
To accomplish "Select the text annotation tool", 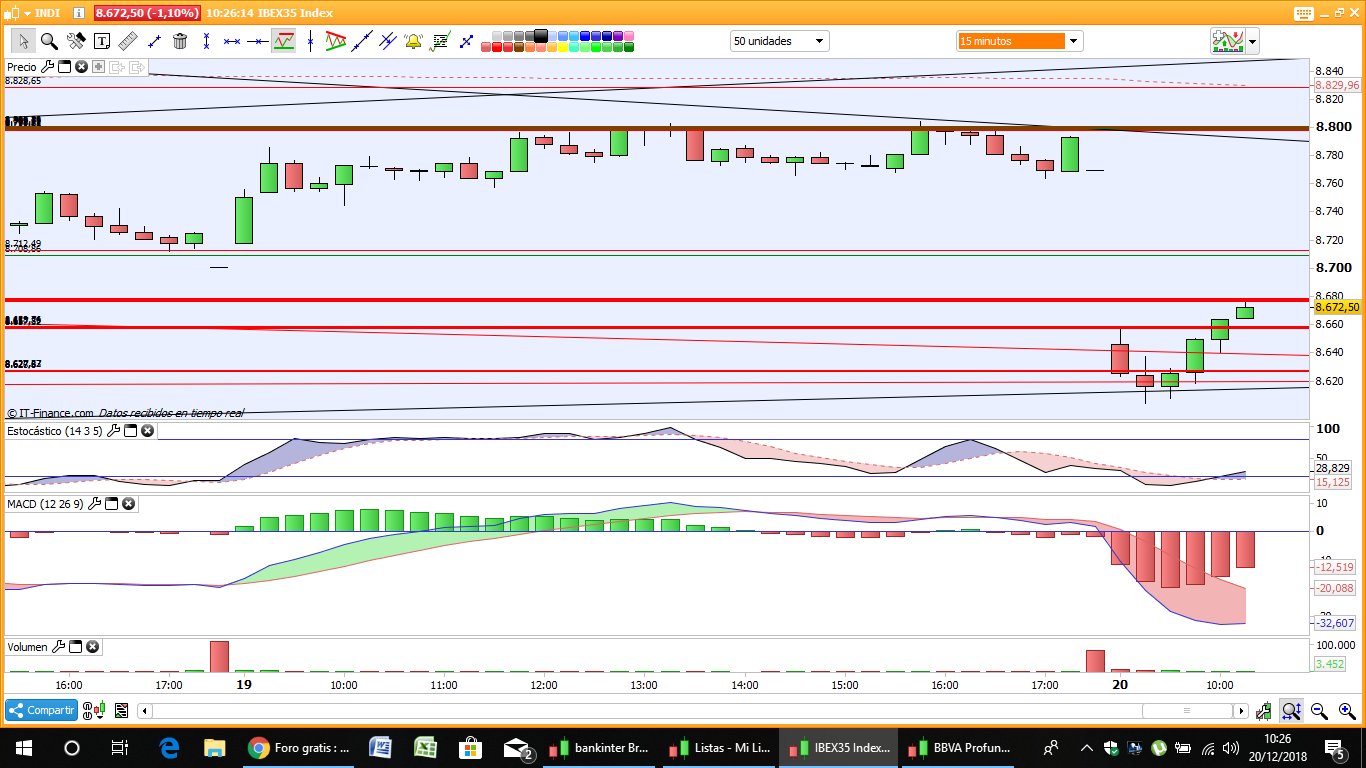I will 102,41.
